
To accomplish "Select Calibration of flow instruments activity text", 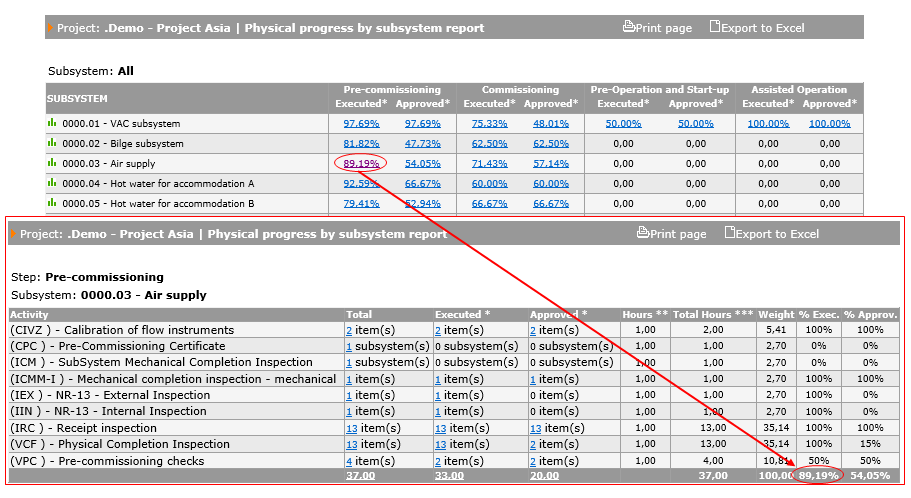I will click(x=149, y=330).
